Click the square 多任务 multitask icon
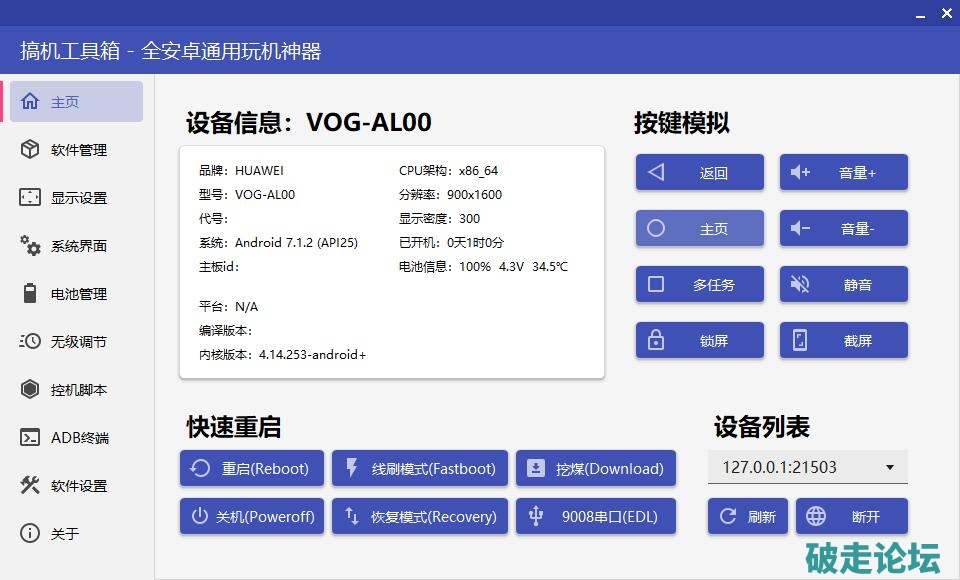This screenshot has height=580, width=960. pos(656,285)
